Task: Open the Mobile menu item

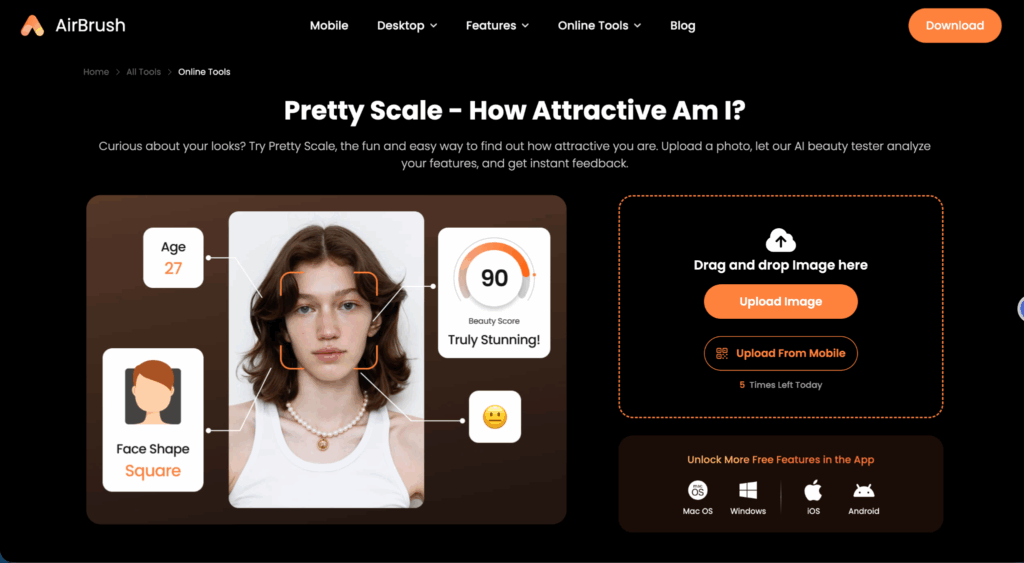Action: coord(329,25)
